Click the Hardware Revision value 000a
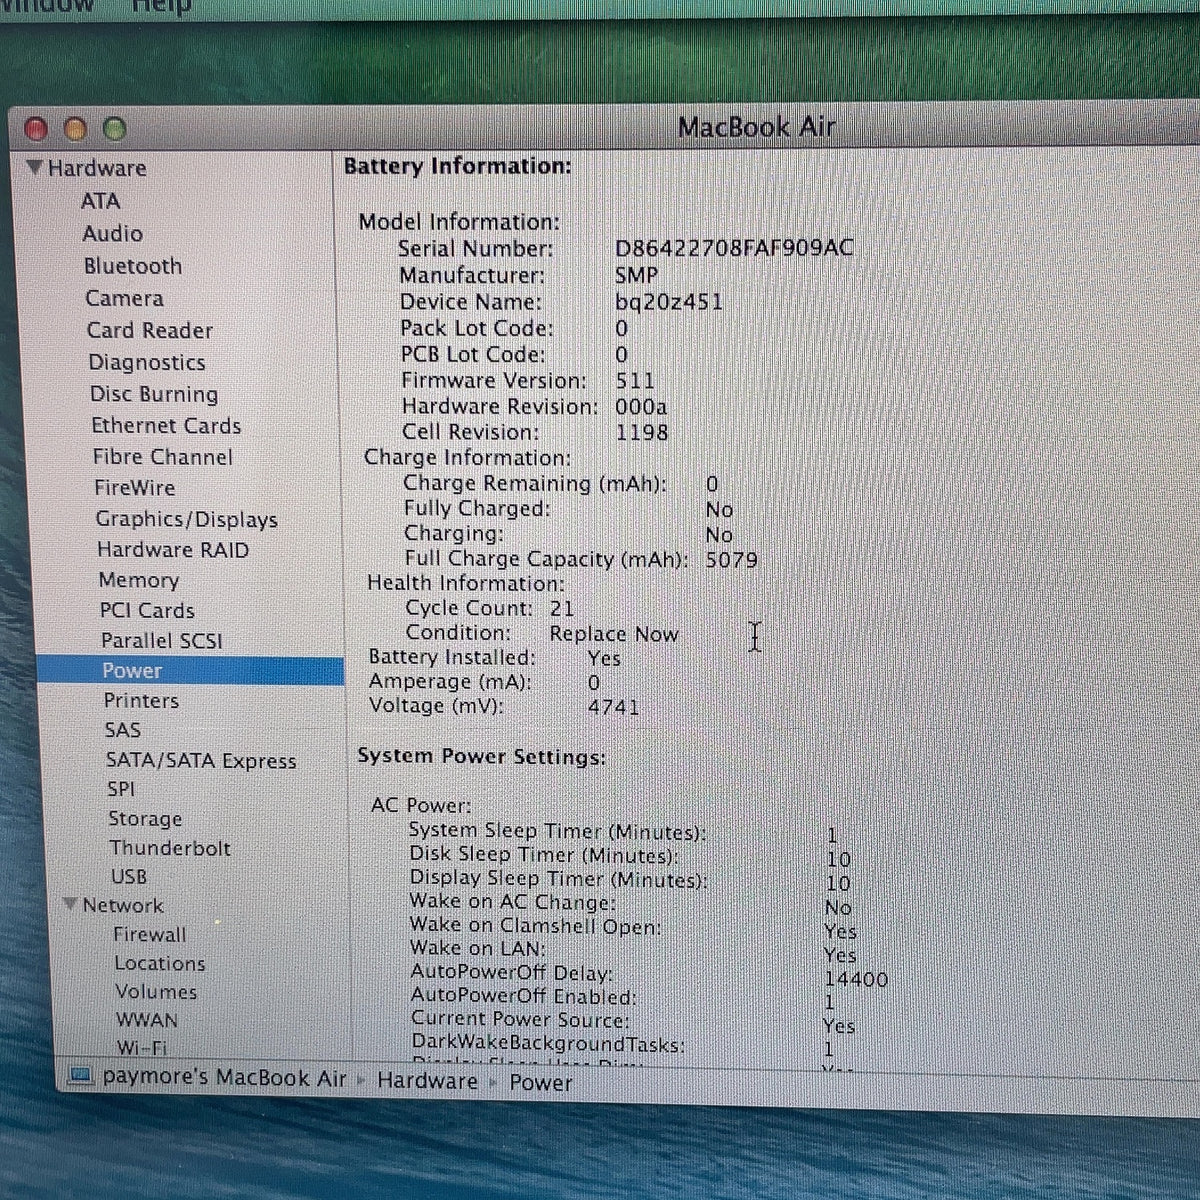1200x1200 pixels. tap(641, 407)
